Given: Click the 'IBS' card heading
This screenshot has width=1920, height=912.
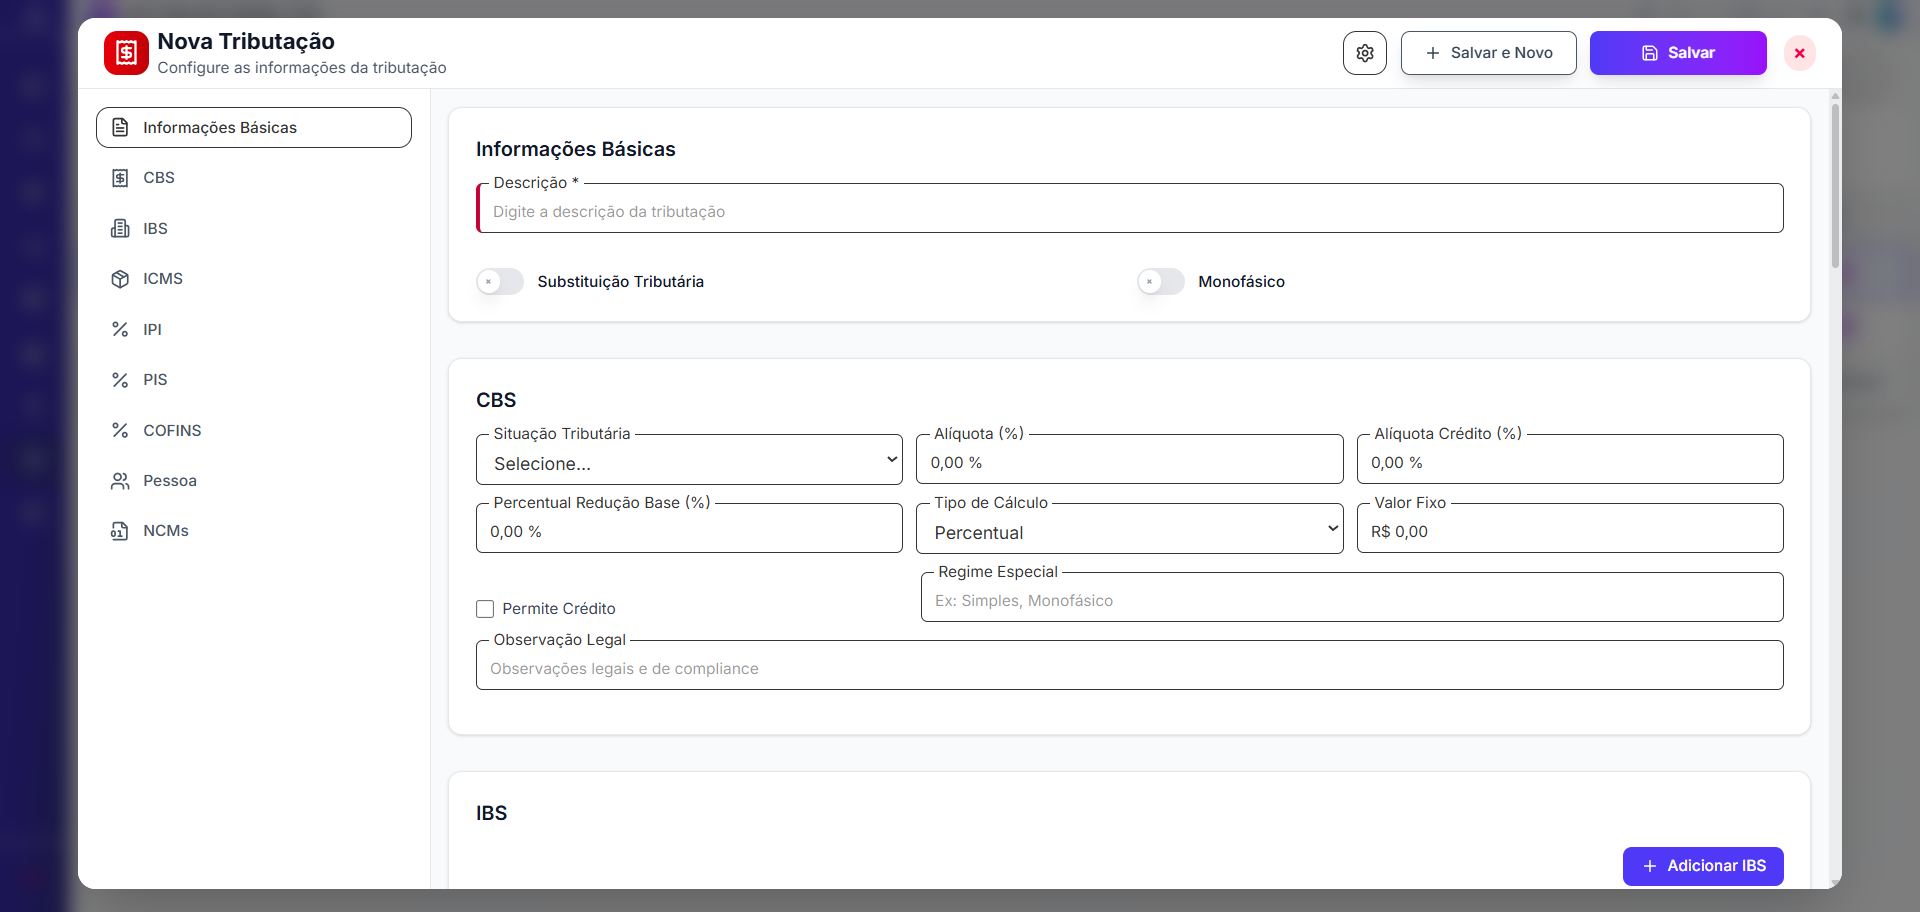Looking at the screenshot, I should click(492, 813).
